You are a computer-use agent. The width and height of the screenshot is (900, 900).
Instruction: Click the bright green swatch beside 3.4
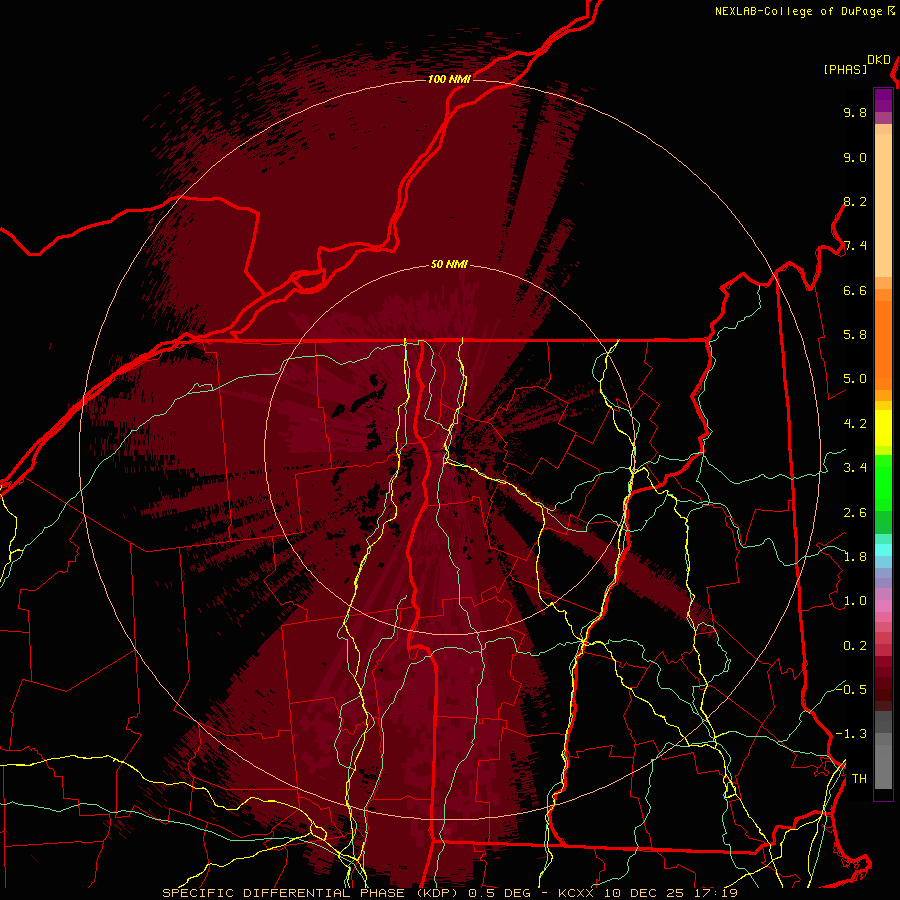883,482
